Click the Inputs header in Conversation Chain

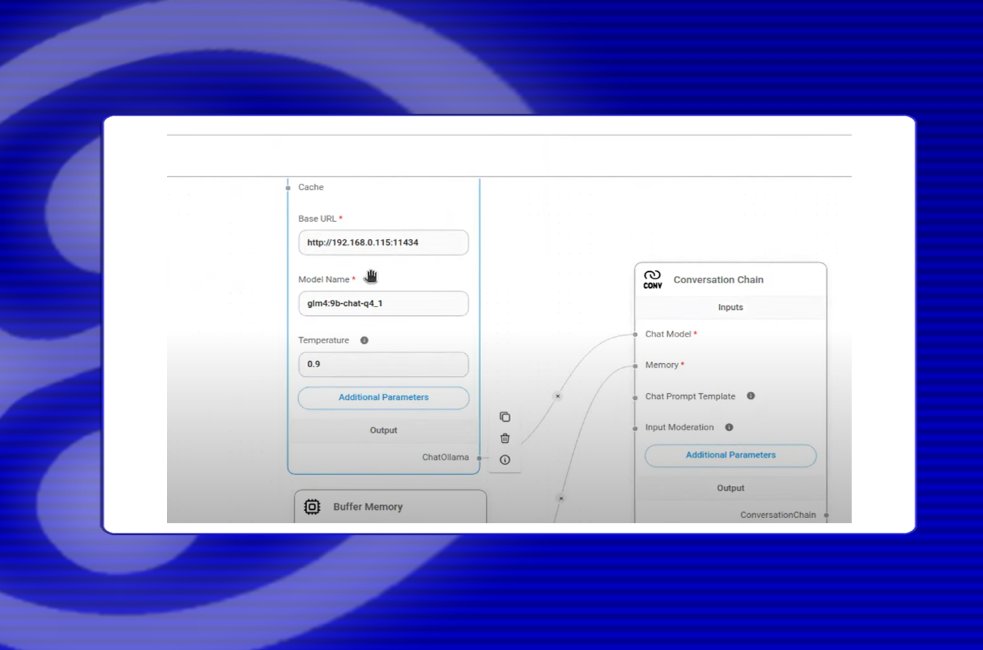coord(730,307)
